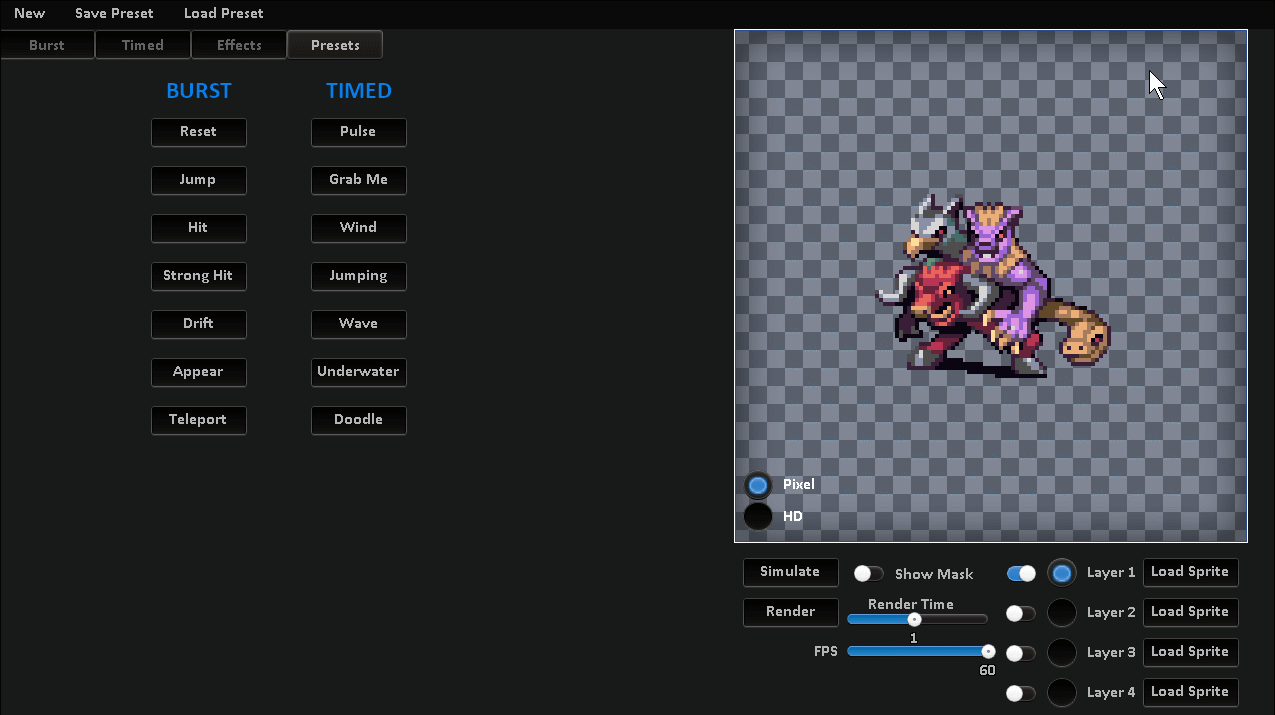Click the BURST column heading

(198, 91)
